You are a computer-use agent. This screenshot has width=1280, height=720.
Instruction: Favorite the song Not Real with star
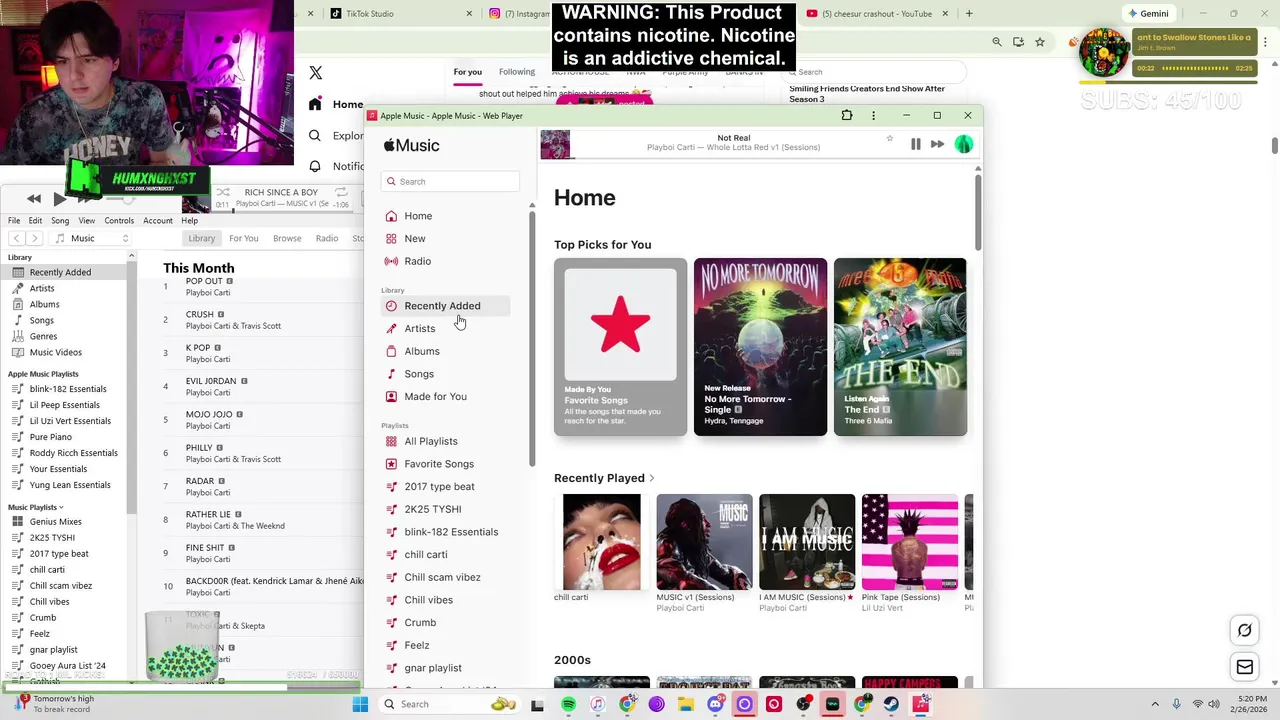(x=889, y=138)
